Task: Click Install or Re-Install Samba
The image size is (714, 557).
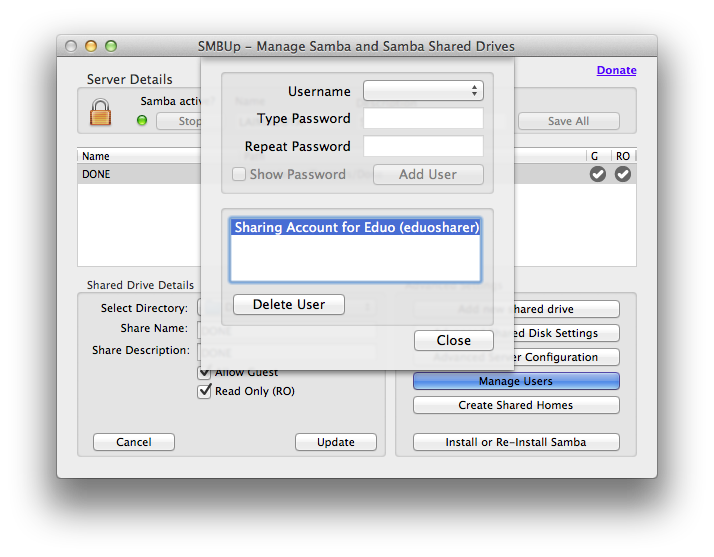Action: pyautogui.click(x=516, y=442)
